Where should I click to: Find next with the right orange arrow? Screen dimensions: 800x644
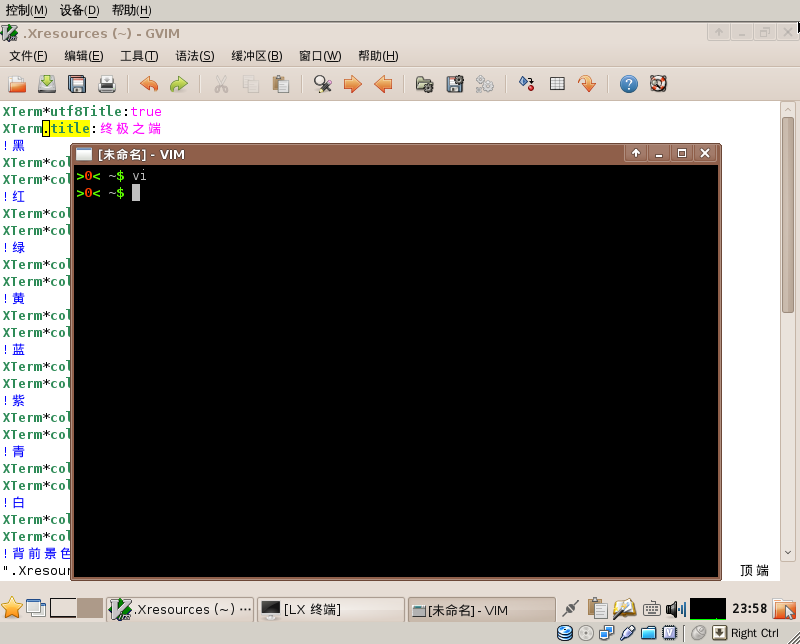pos(353,84)
